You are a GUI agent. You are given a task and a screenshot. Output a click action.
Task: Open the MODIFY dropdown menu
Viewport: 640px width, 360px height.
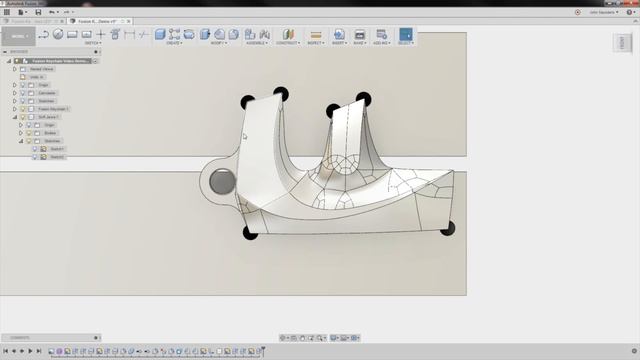click(x=219, y=43)
